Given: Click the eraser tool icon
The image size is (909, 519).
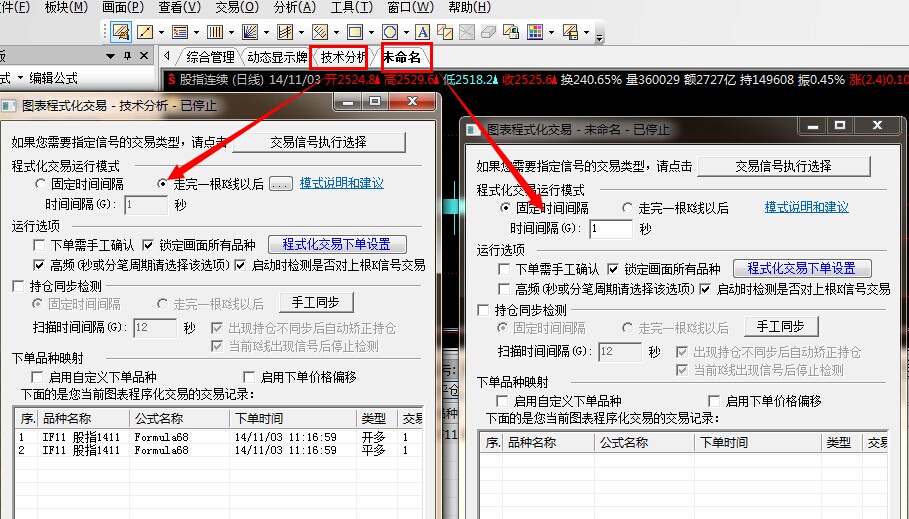Looking at the screenshot, I should click(x=489, y=32).
